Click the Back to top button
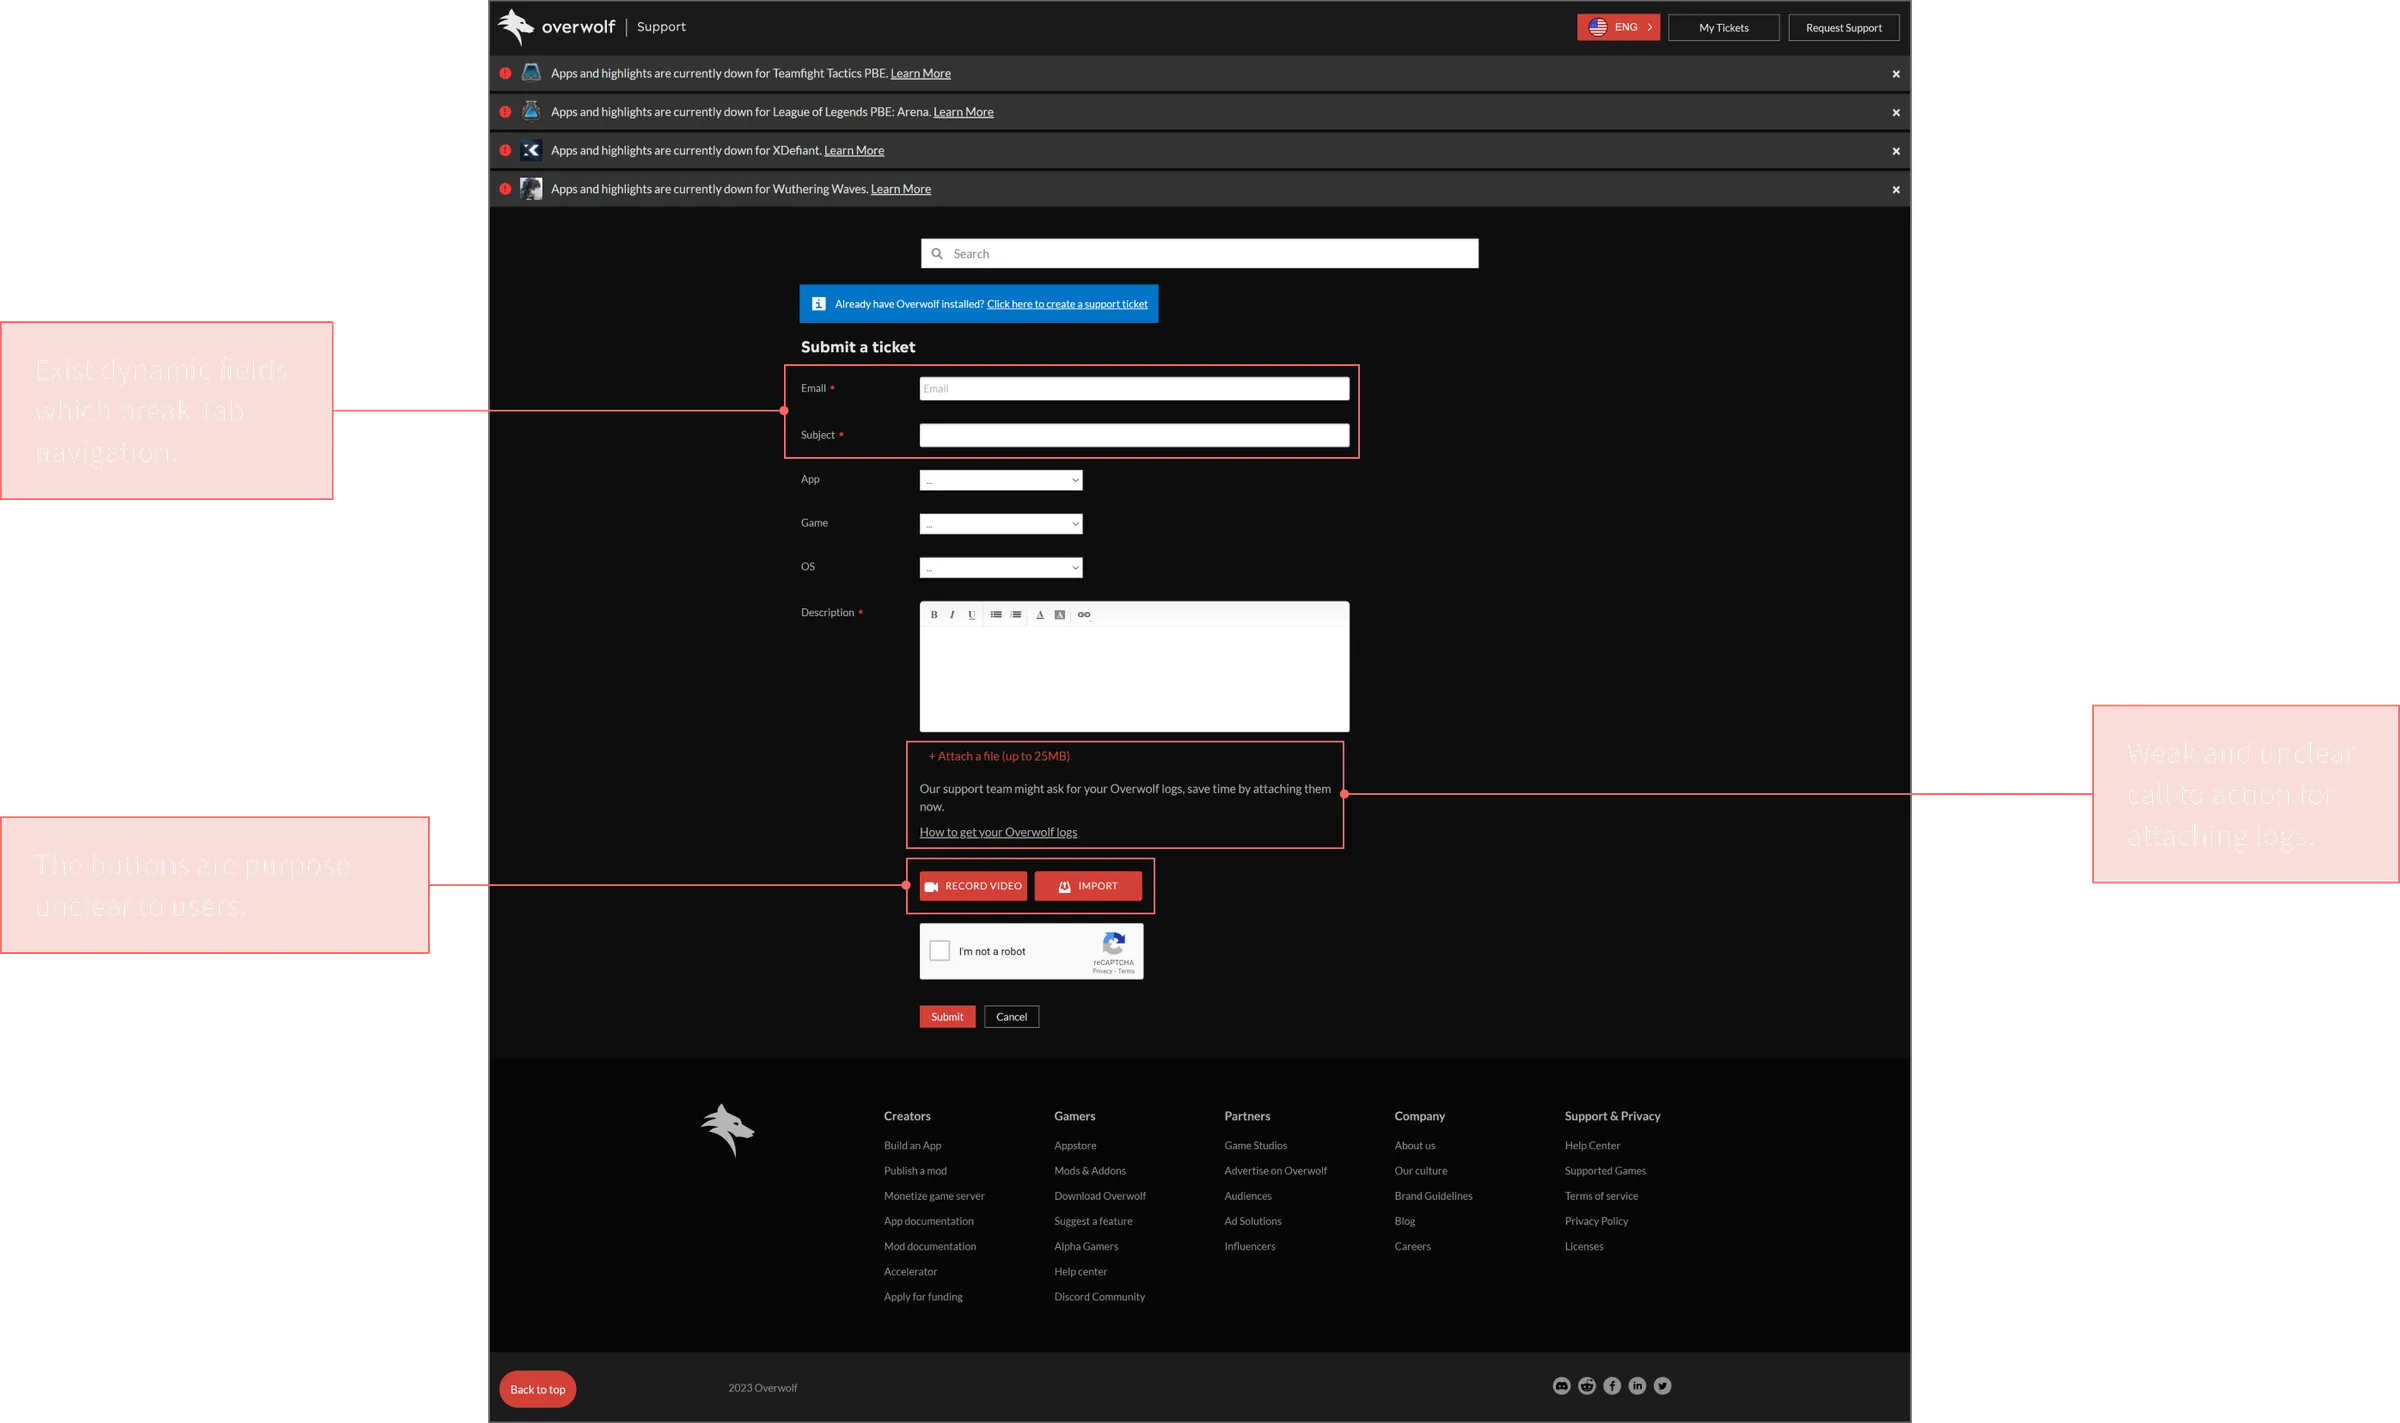 (x=538, y=1389)
